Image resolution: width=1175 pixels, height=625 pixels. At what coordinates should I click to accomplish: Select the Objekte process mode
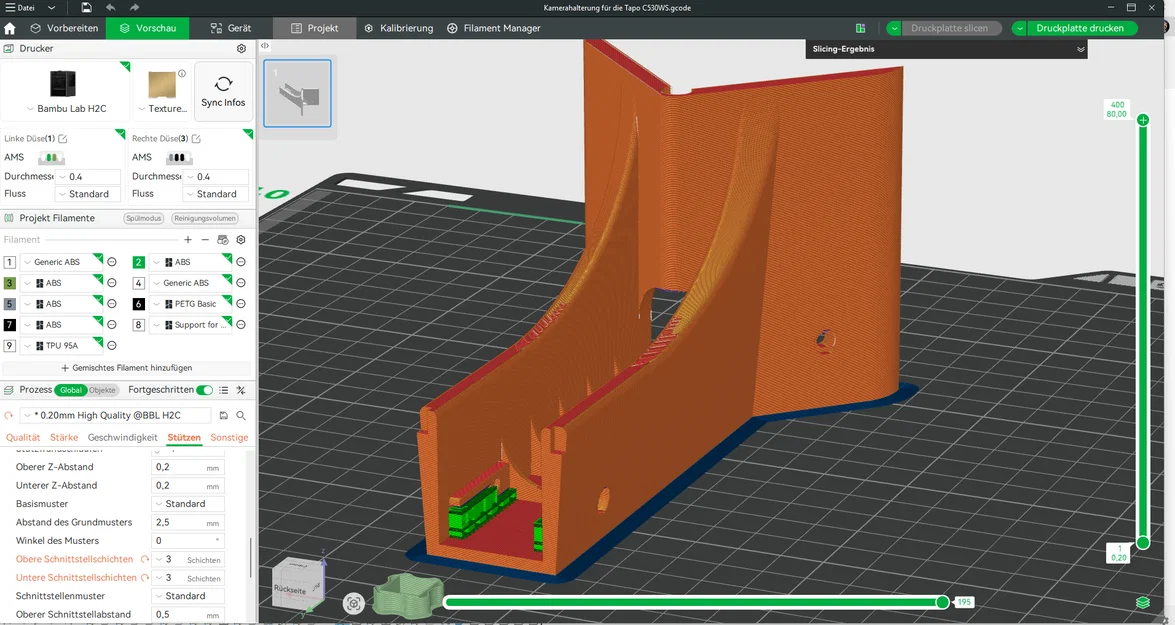(103, 390)
